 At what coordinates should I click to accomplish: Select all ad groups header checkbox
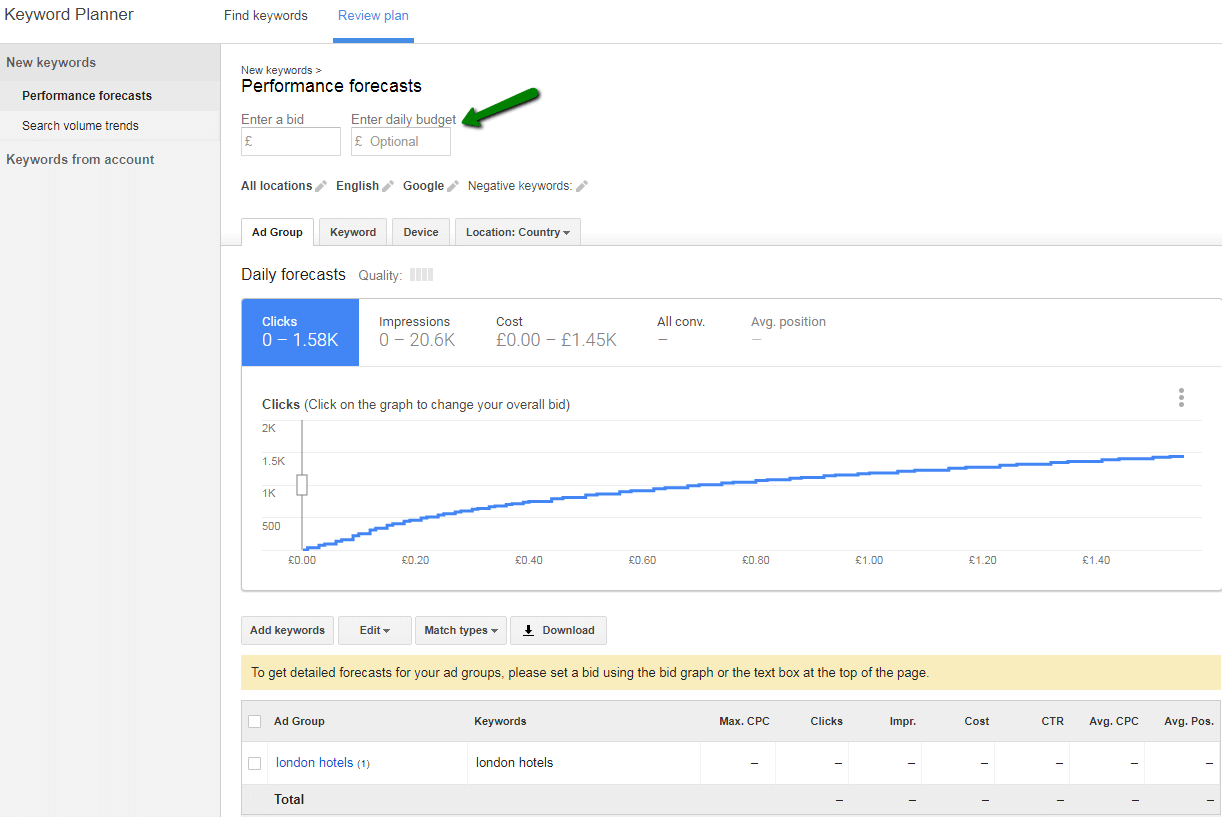(254, 721)
